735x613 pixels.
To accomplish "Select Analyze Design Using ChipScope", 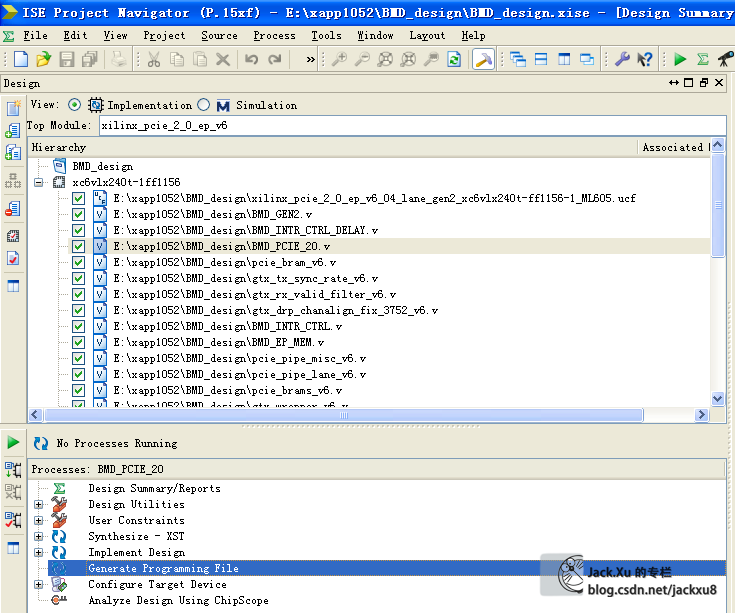I will (178, 600).
